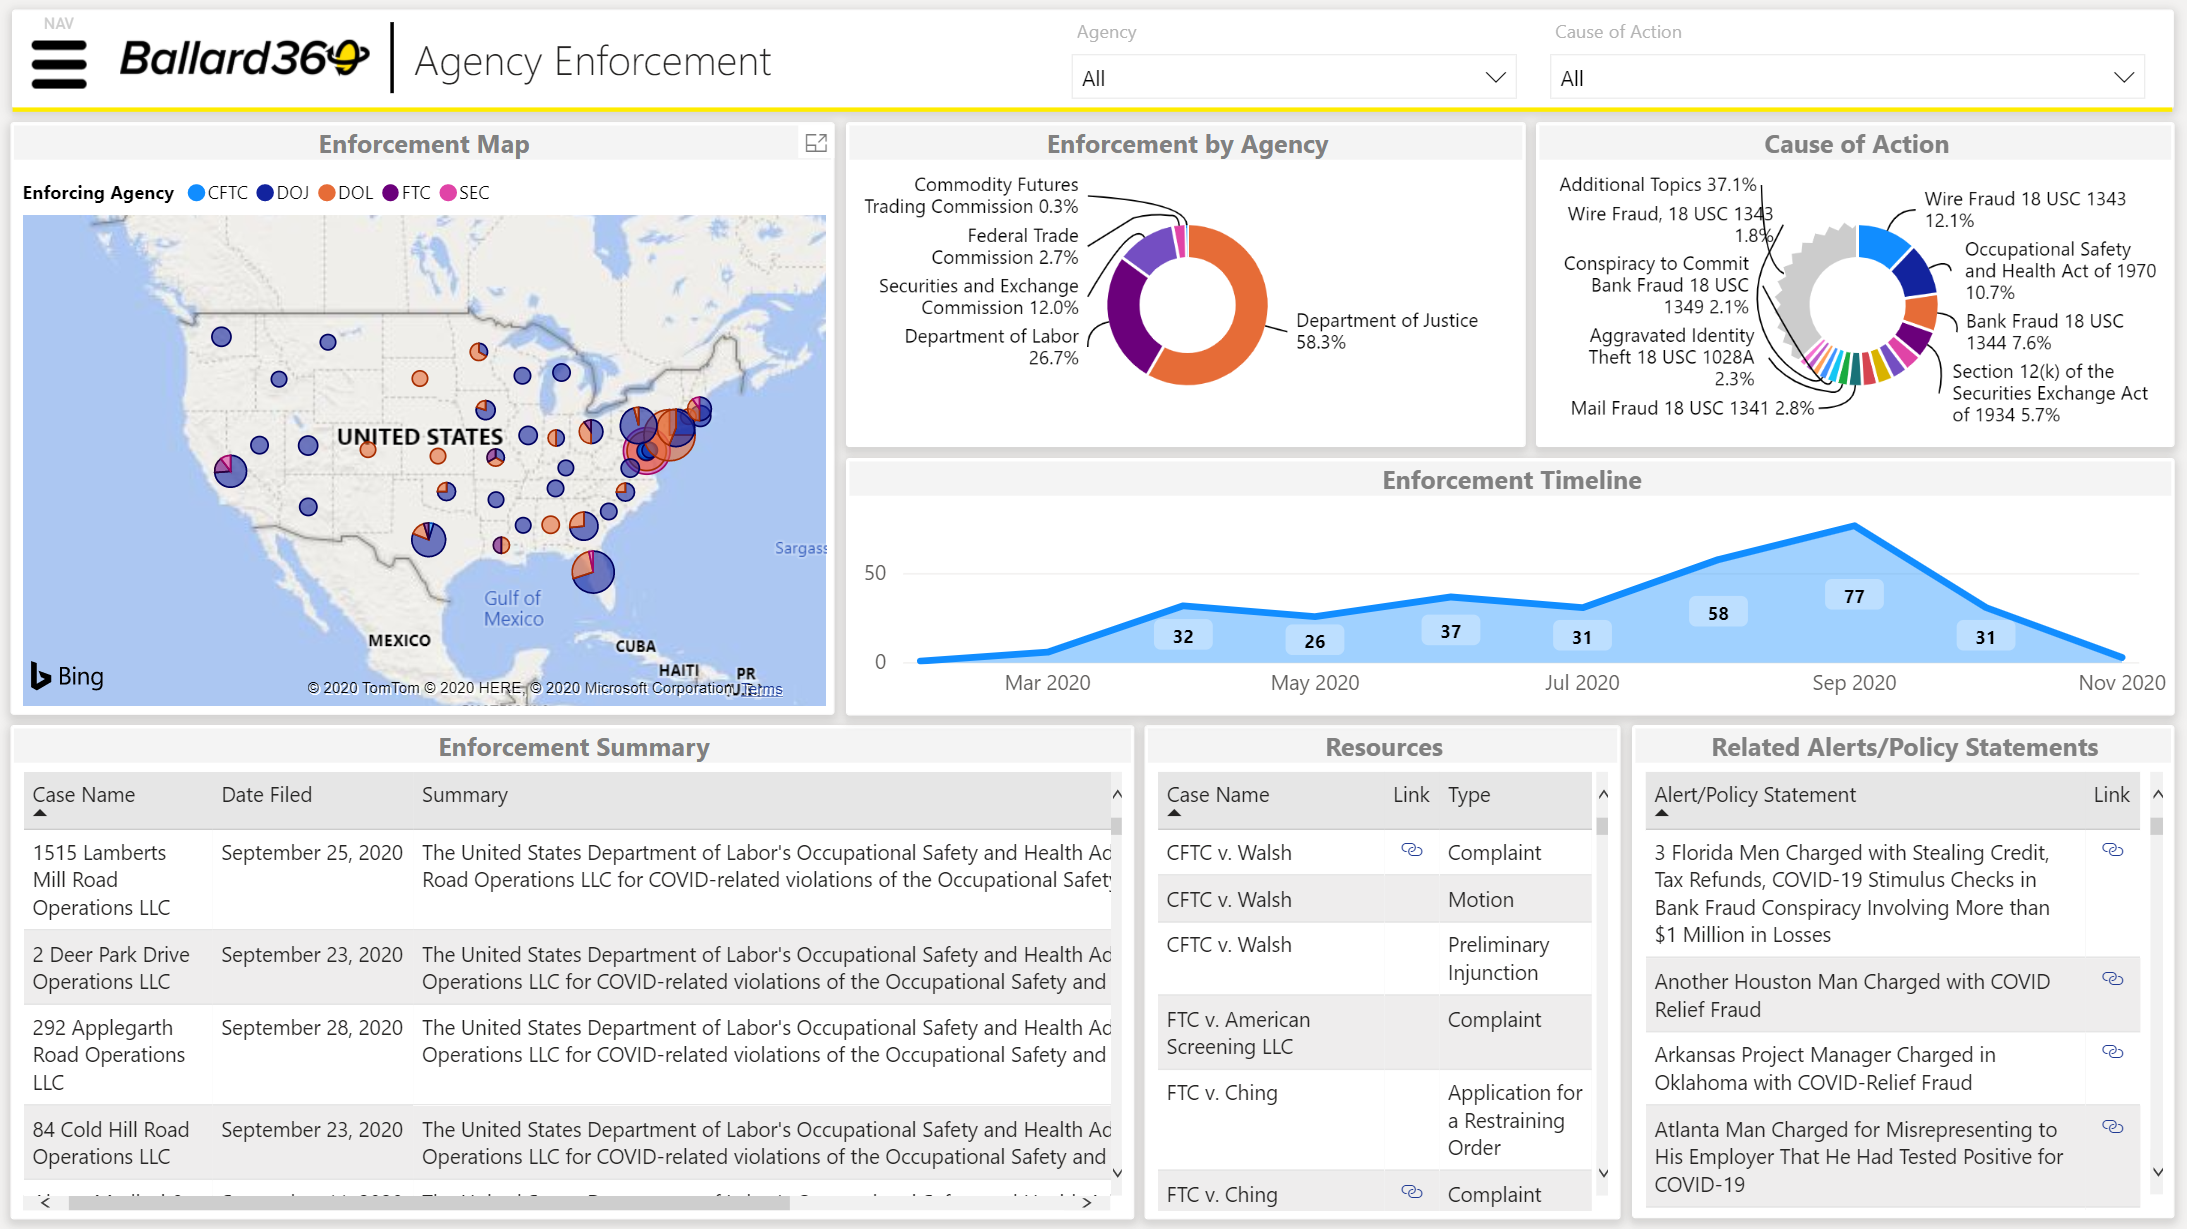Click left arrow of Enforcement Summary horizontal scrollbar
2187x1229 pixels.
pos(45,1203)
